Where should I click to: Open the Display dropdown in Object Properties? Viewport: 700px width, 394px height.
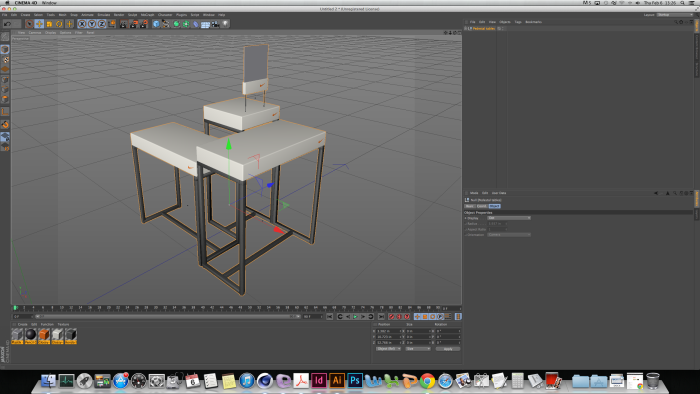point(508,218)
